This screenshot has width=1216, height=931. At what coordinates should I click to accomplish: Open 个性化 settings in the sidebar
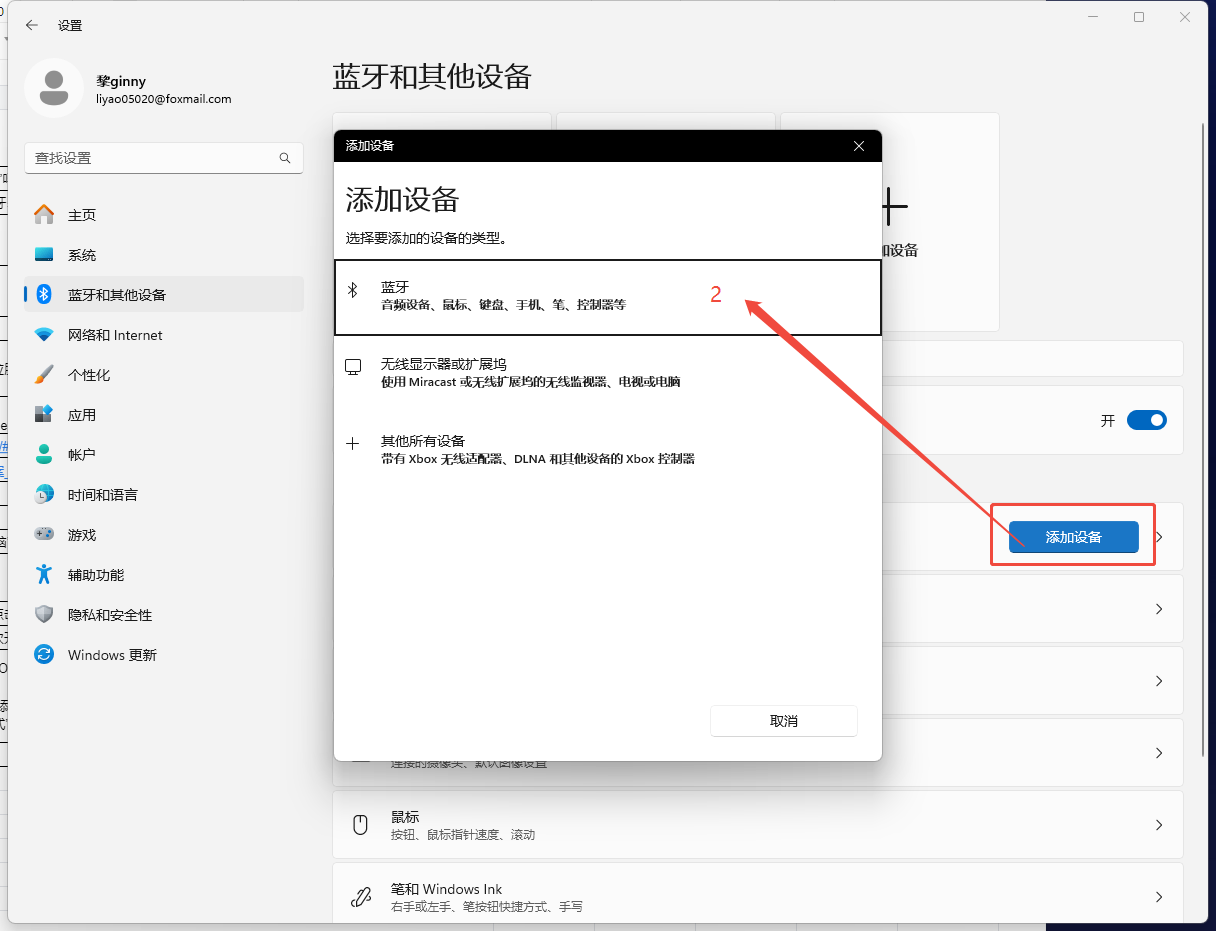pos(45,374)
